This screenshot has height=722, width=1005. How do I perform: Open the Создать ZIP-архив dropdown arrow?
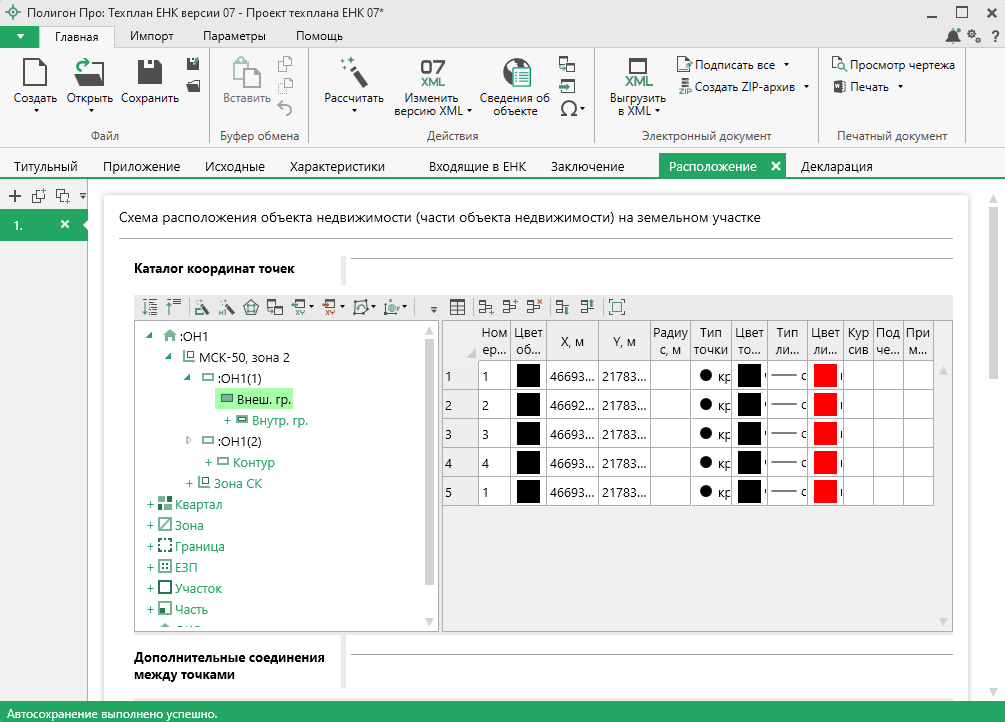tap(806, 87)
